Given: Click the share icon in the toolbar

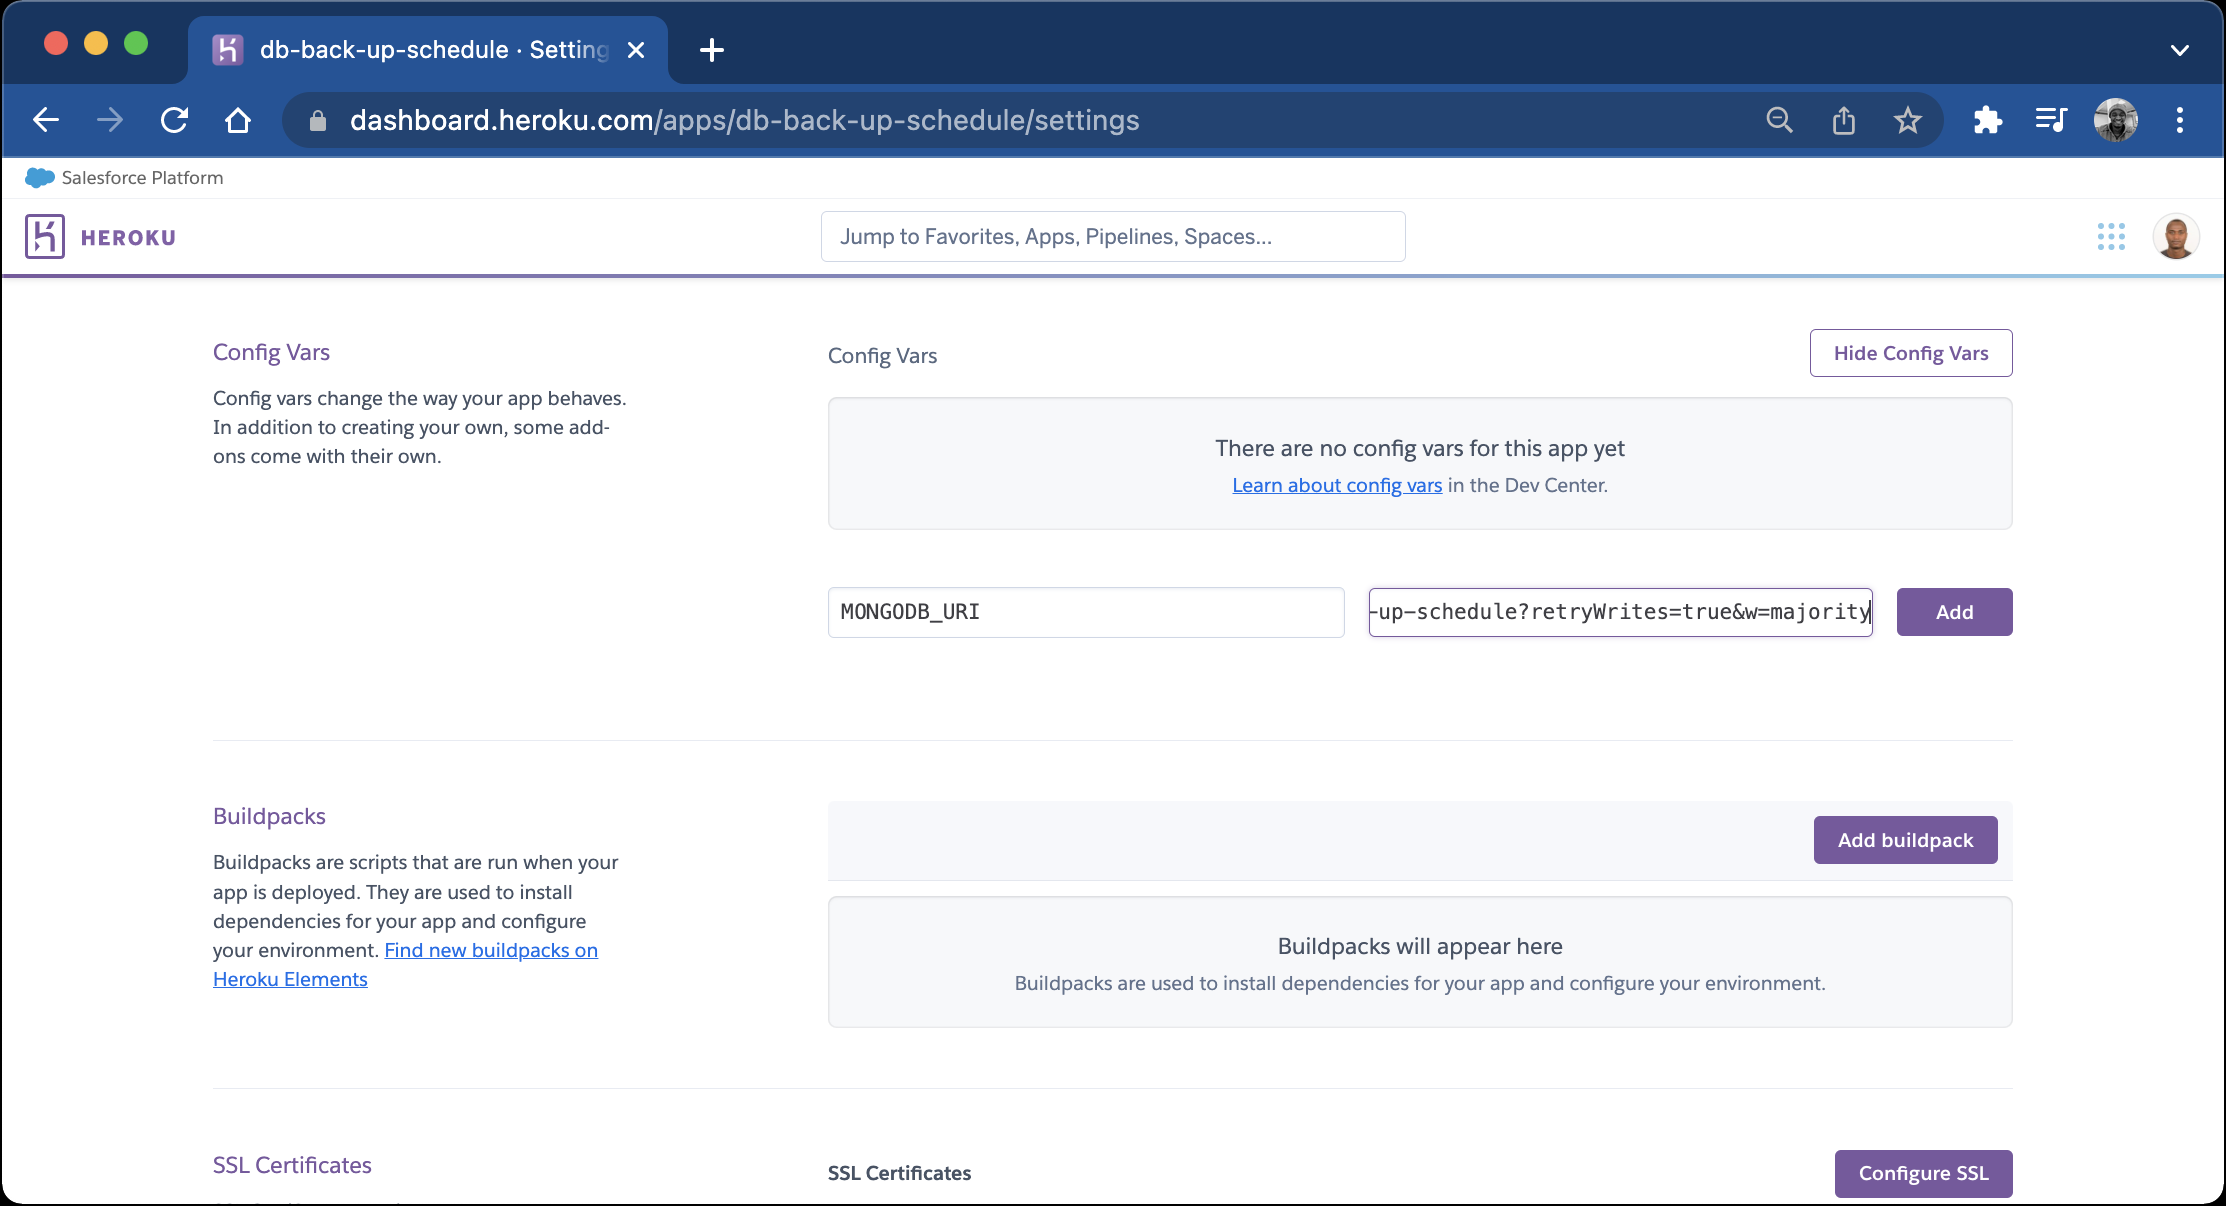Looking at the screenshot, I should 1843,119.
